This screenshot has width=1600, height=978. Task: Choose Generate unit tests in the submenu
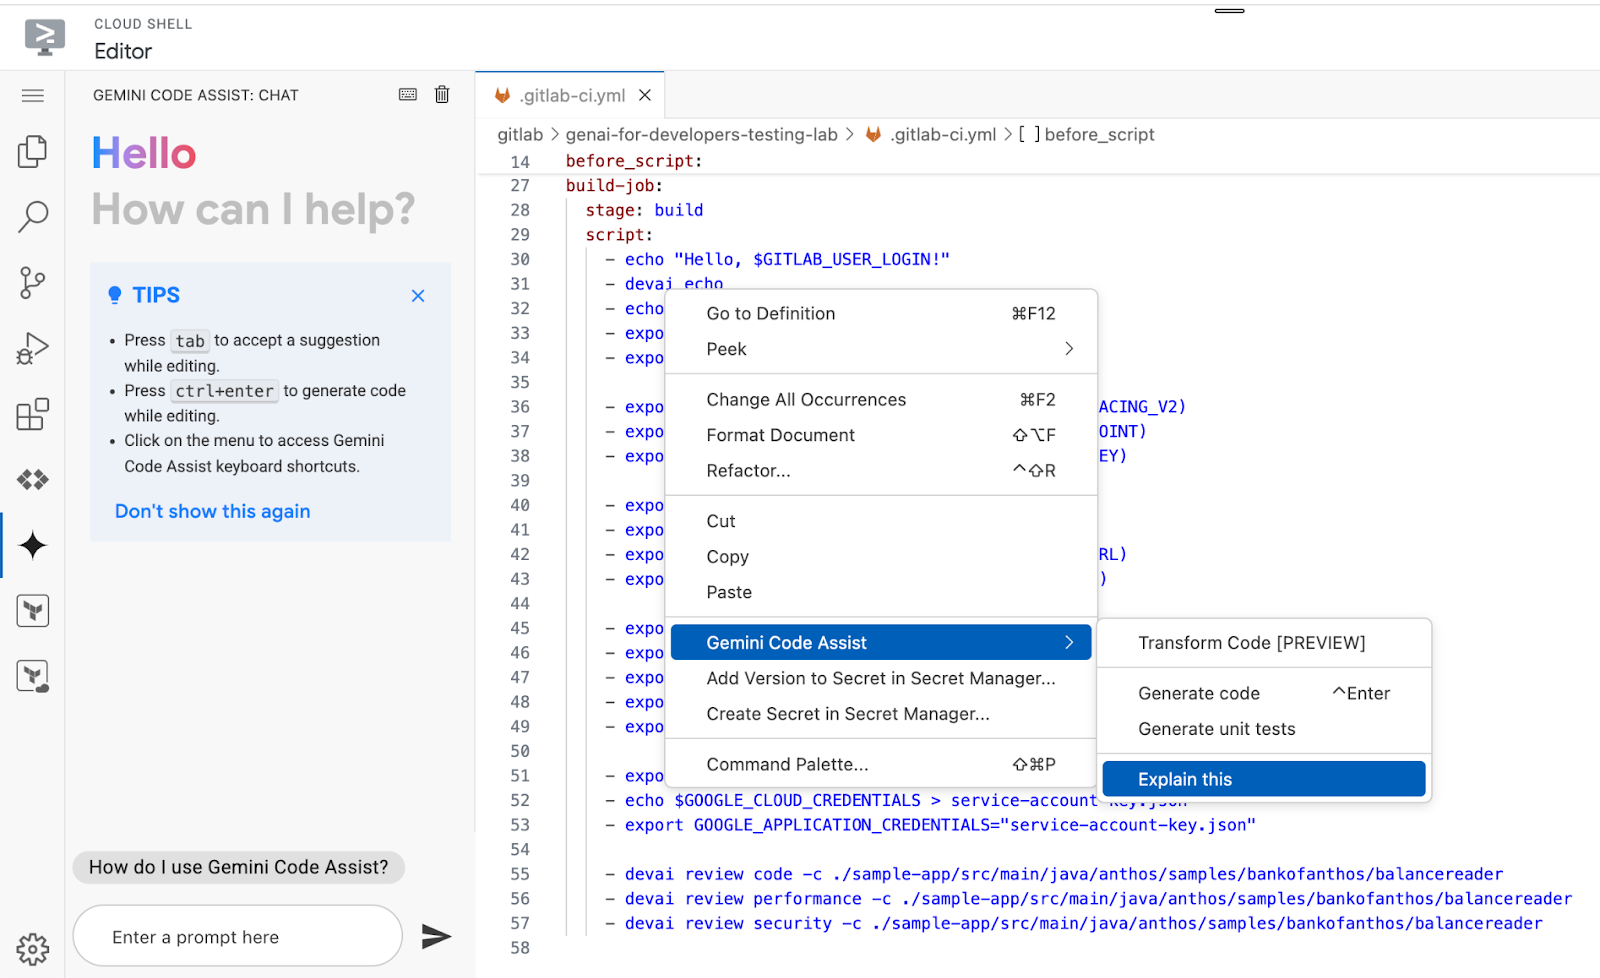(x=1264, y=729)
